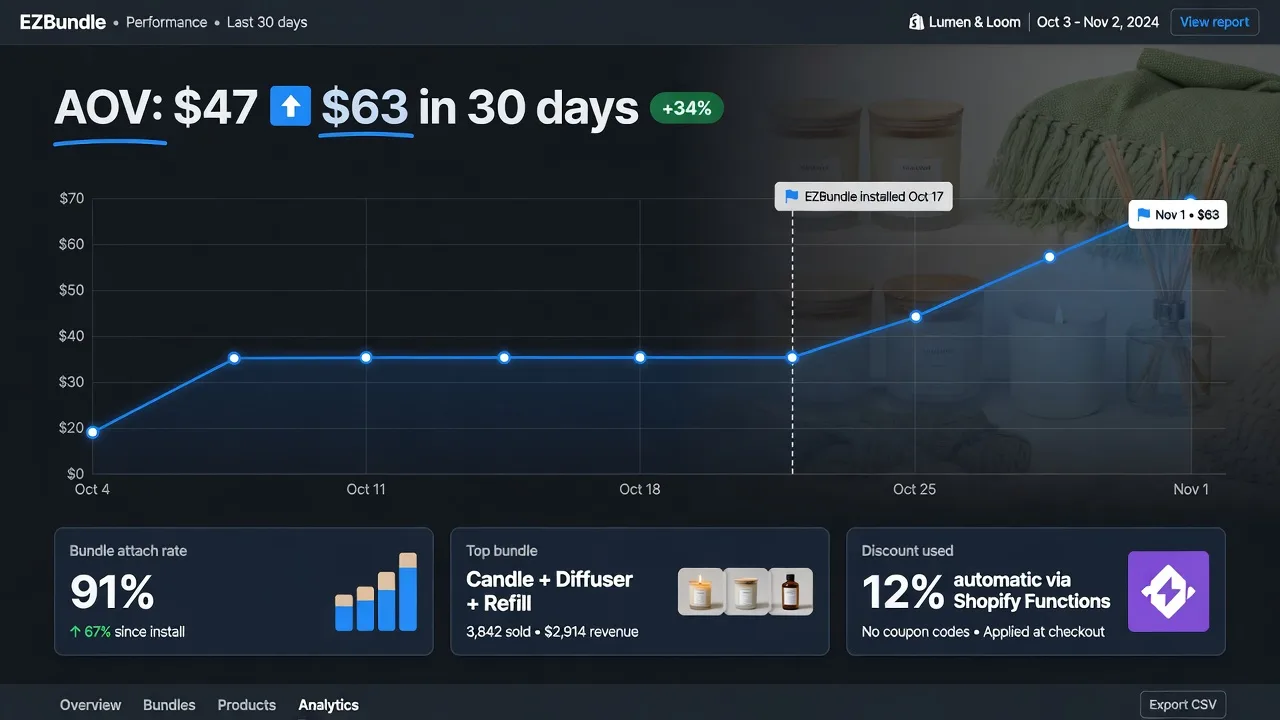The height and width of the screenshot is (720, 1280).
Task: Click the EZBundle logo text
Action: (63, 22)
